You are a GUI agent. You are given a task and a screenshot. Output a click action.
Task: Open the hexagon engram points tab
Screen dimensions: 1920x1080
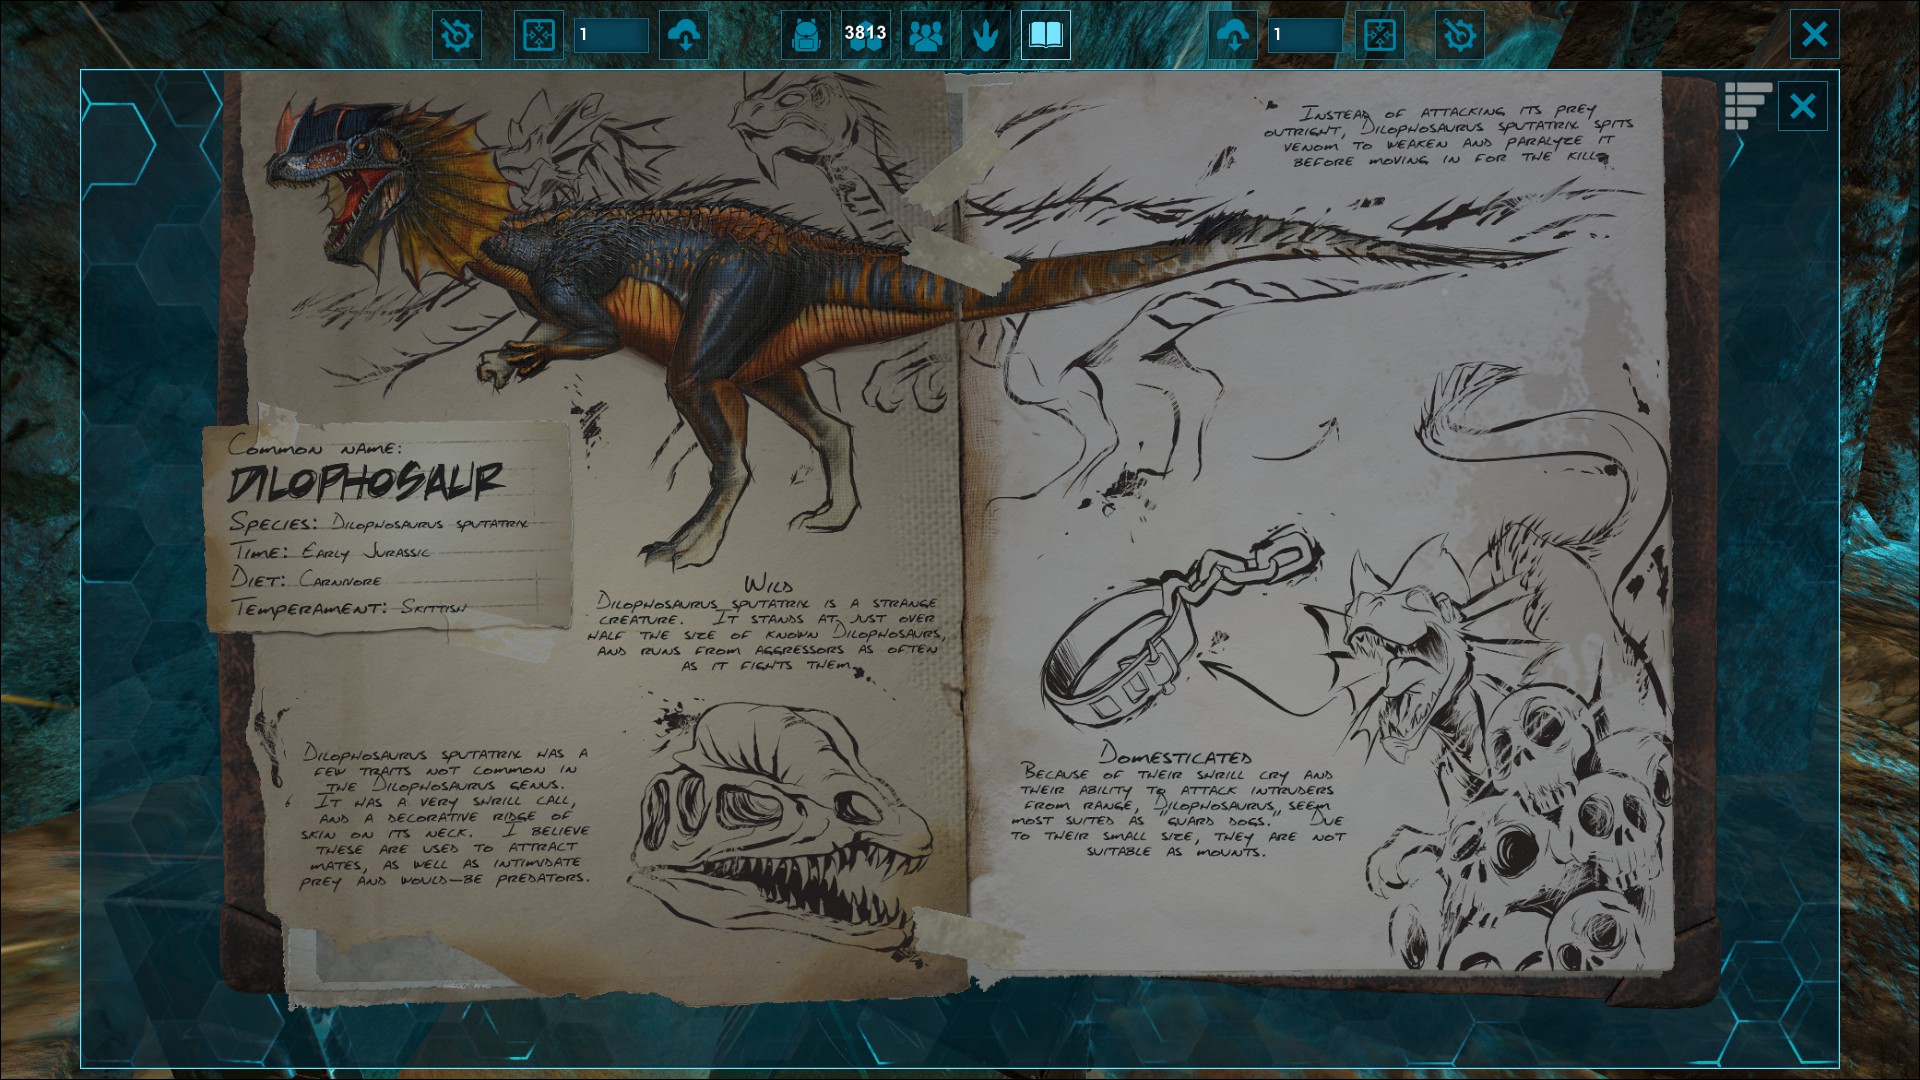[x=865, y=35]
